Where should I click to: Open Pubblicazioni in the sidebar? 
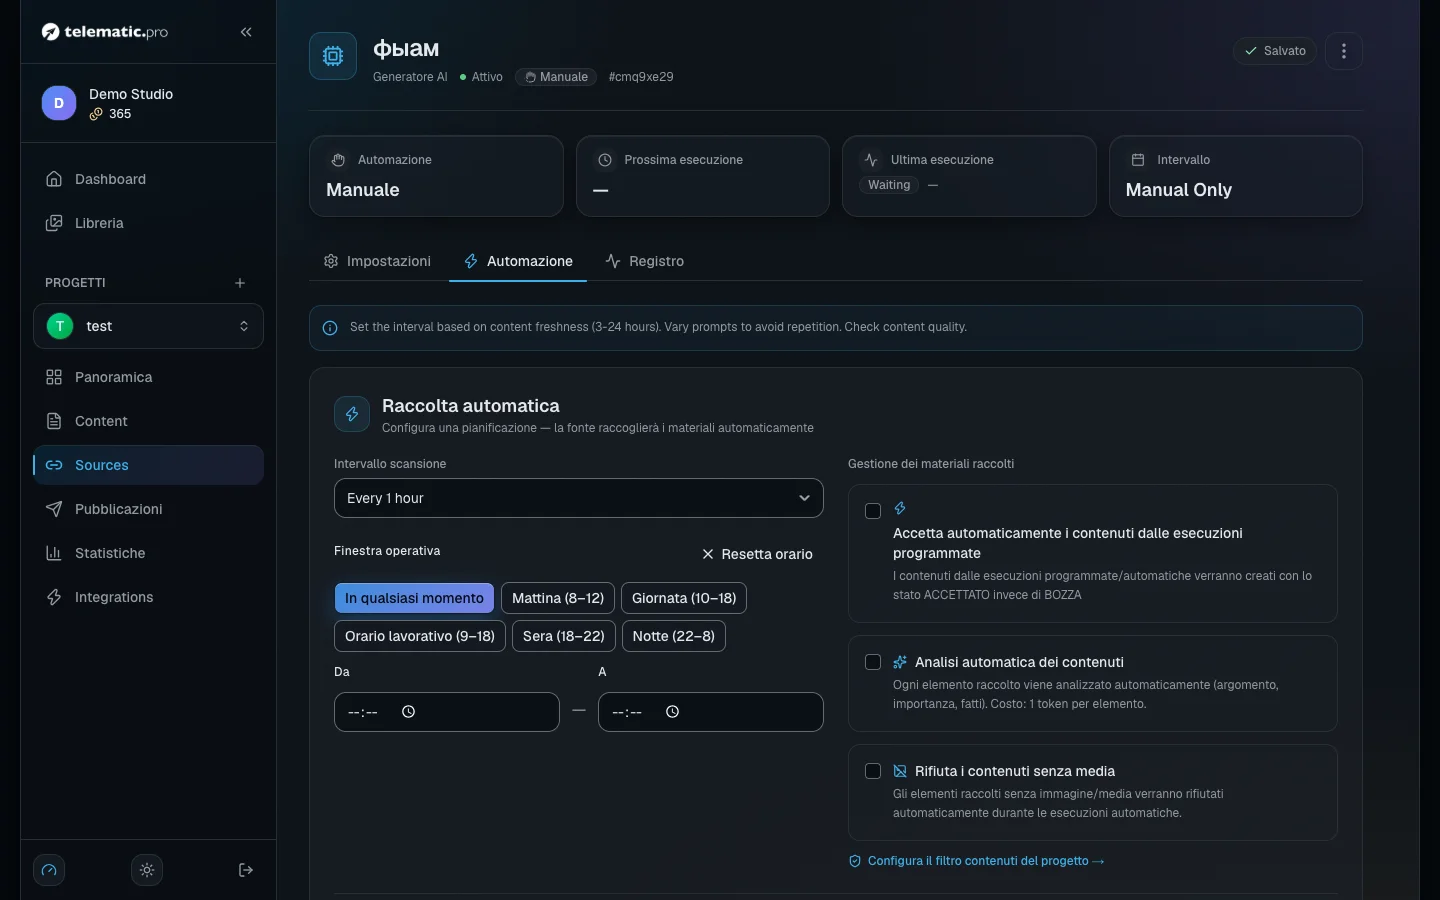pyautogui.click(x=148, y=509)
